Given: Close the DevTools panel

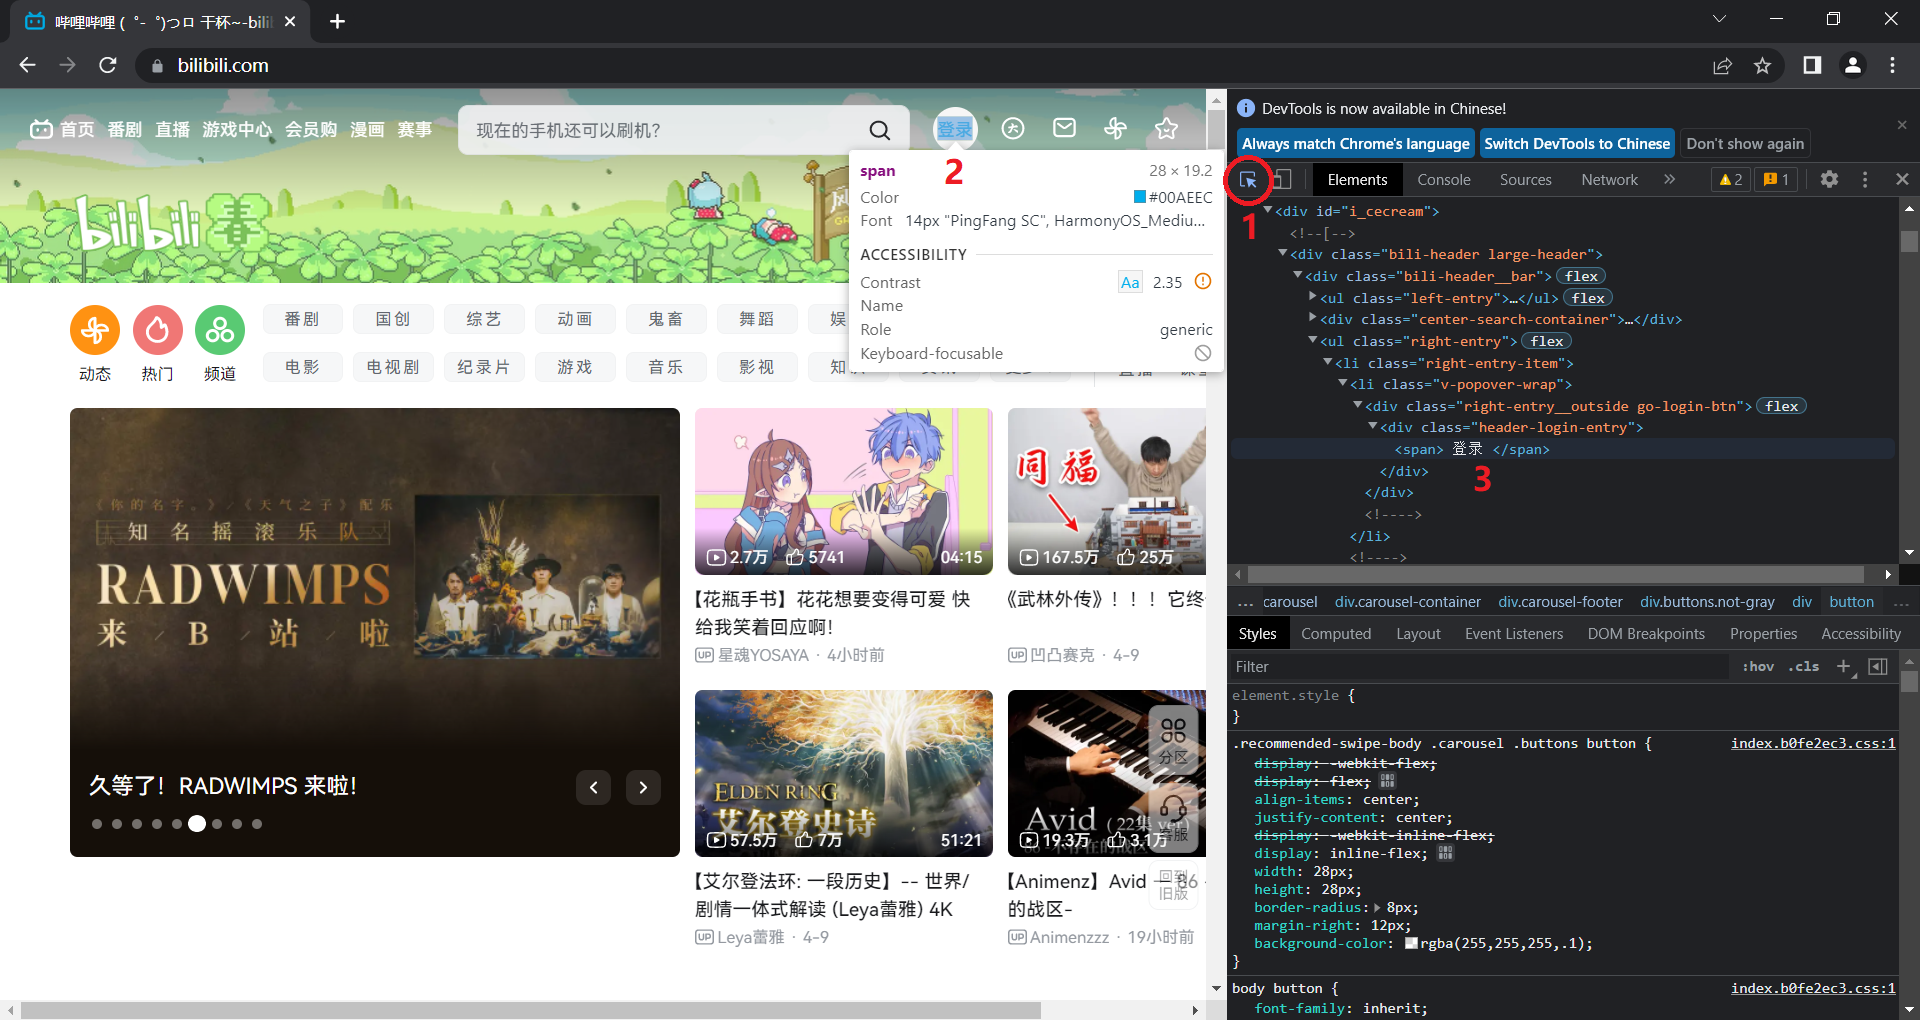Looking at the screenshot, I should click(1902, 179).
